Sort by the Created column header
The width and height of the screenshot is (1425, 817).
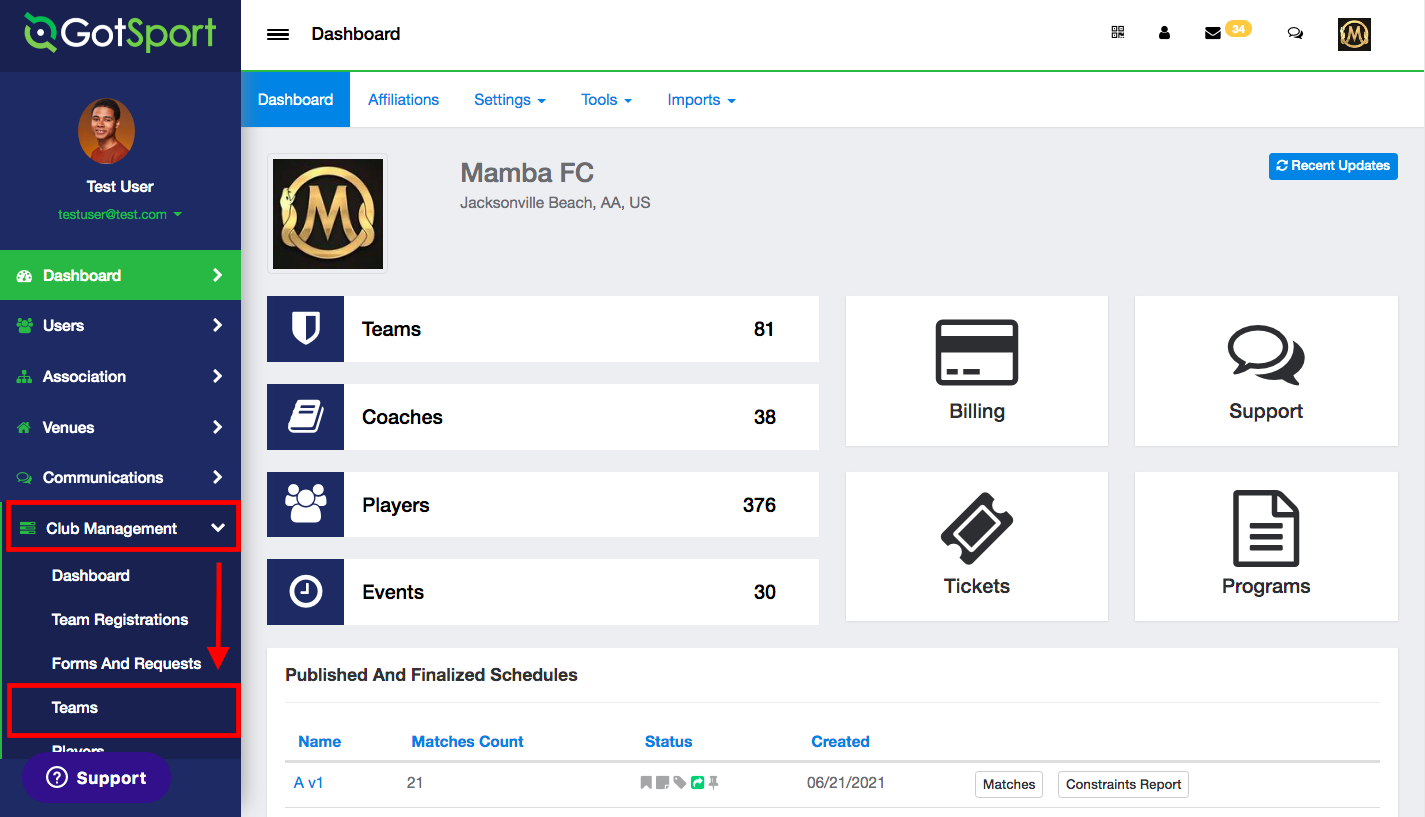tap(840, 742)
